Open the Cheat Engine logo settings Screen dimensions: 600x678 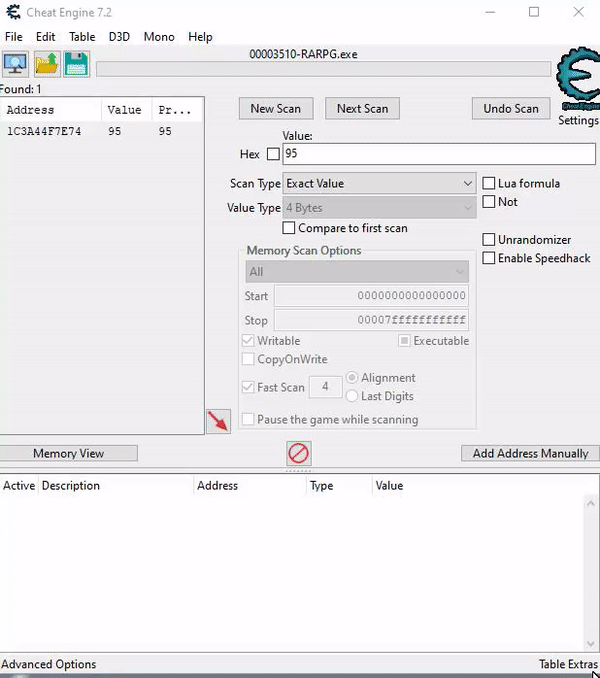[x=578, y=79]
